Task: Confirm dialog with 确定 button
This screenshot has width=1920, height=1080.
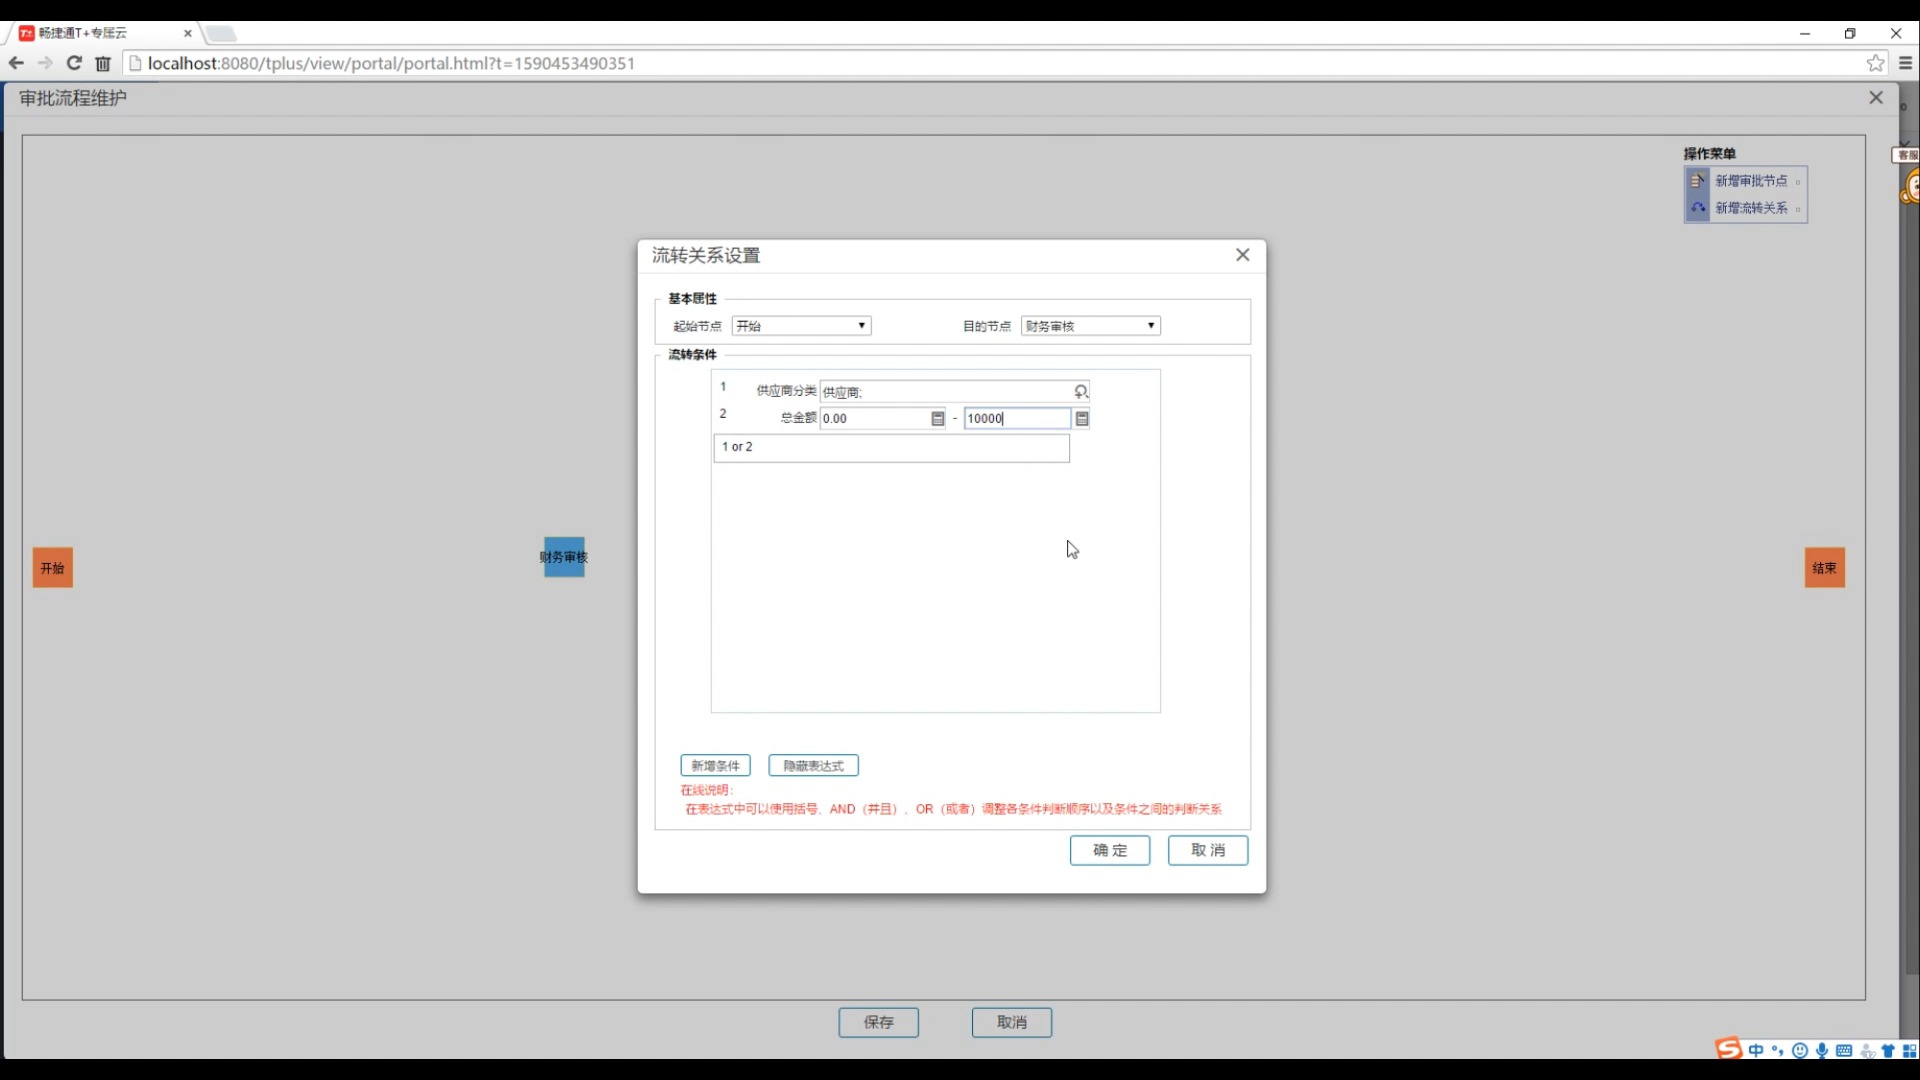Action: click(x=1109, y=850)
